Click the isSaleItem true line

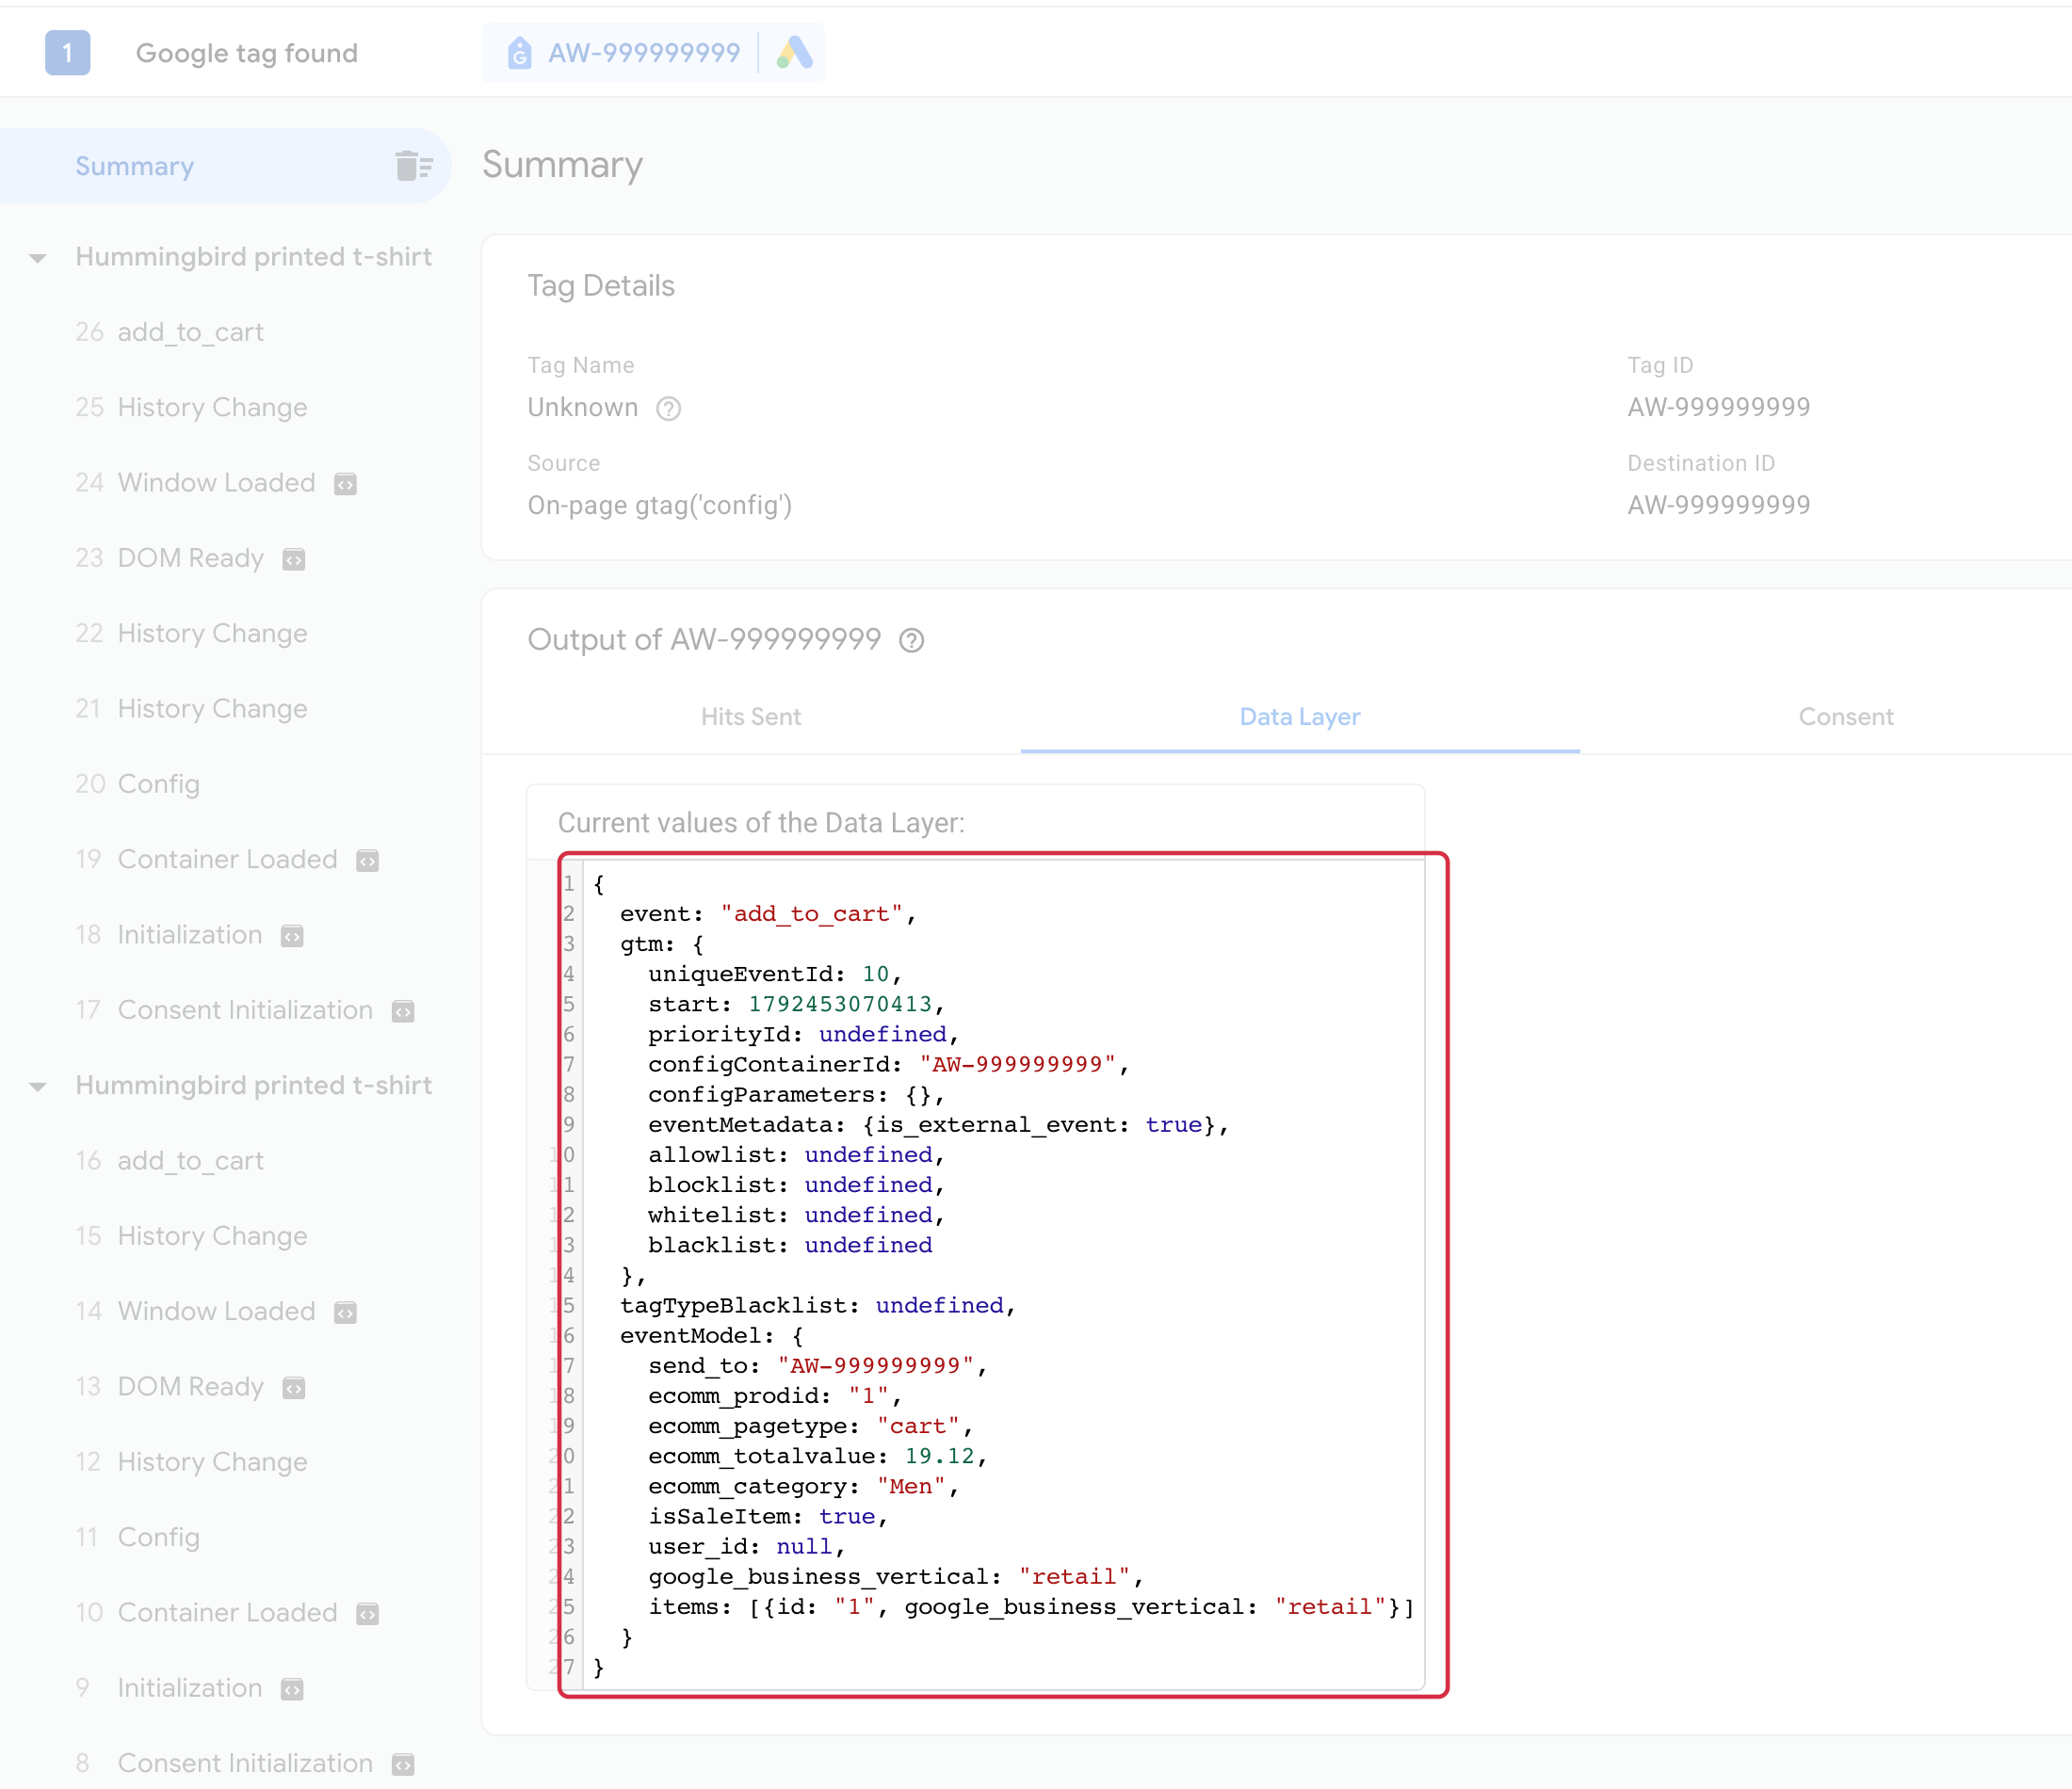click(x=767, y=1516)
